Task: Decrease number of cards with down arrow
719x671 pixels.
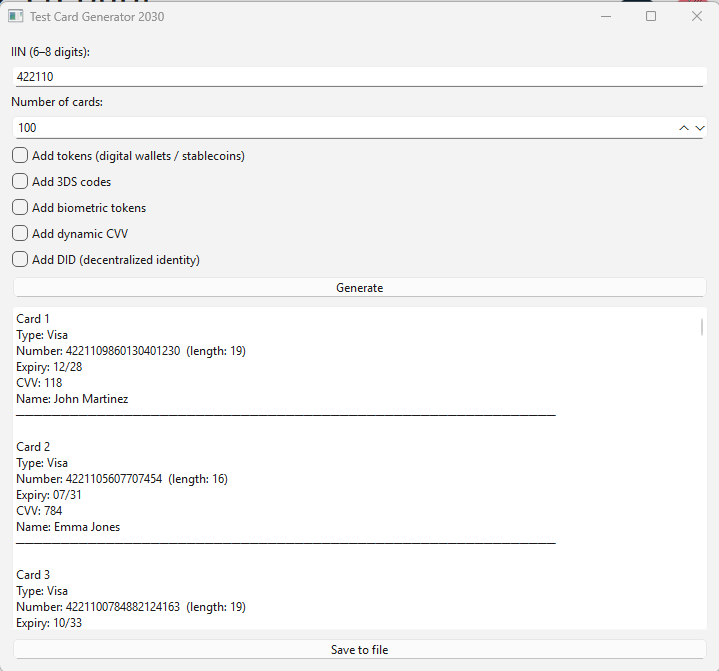Action: coord(700,128)
